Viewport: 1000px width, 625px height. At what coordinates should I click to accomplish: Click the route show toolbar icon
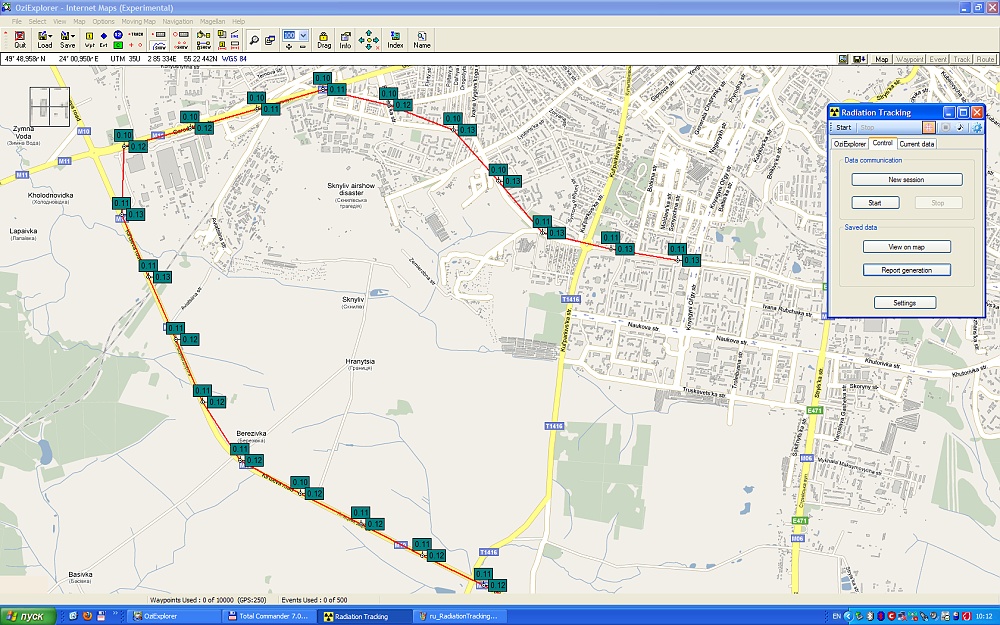204,45
